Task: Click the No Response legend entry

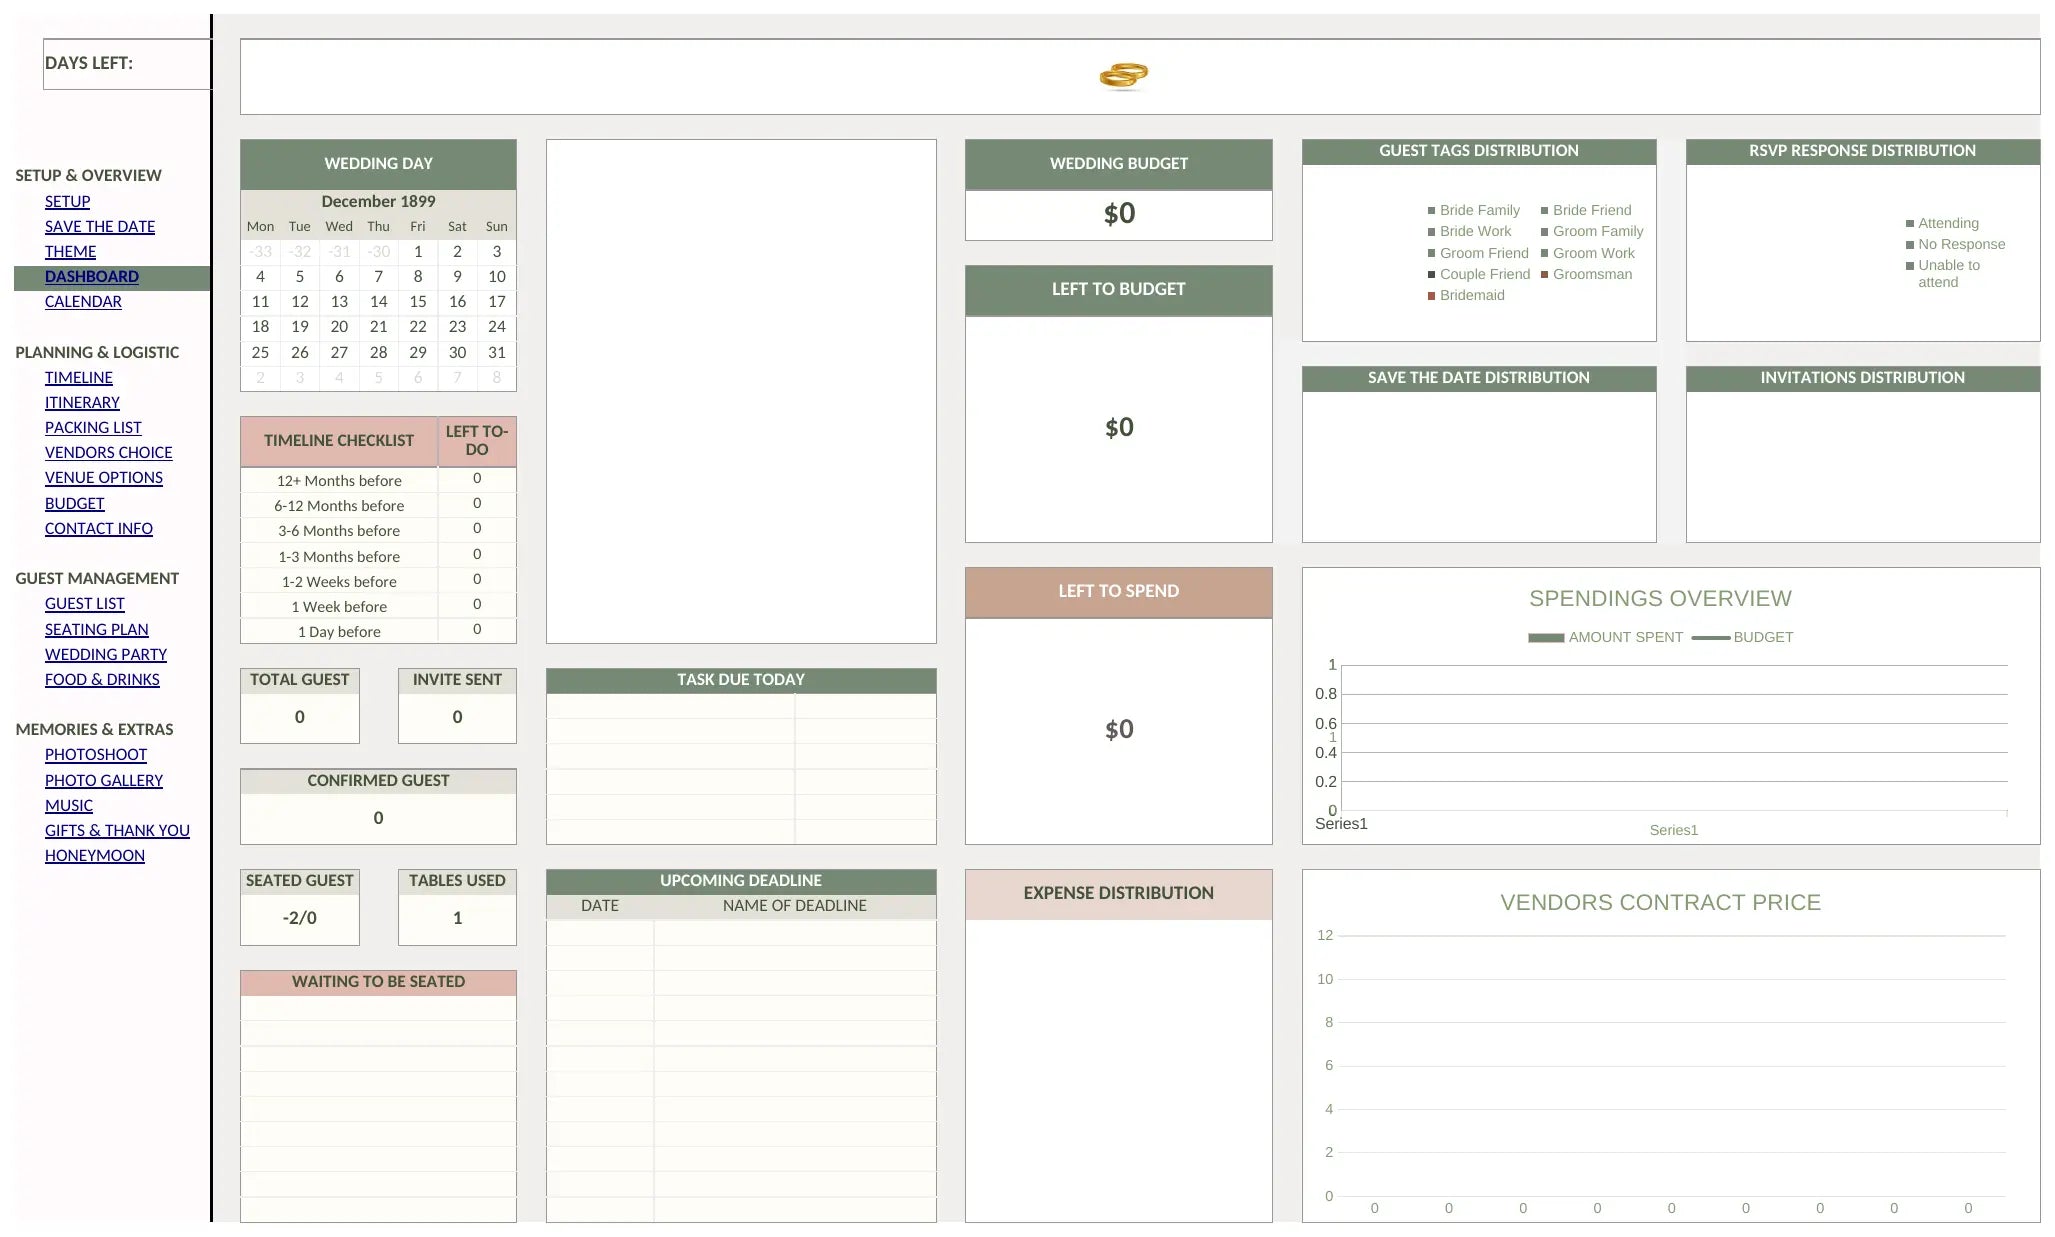Action: click(x=1955, y=244)
